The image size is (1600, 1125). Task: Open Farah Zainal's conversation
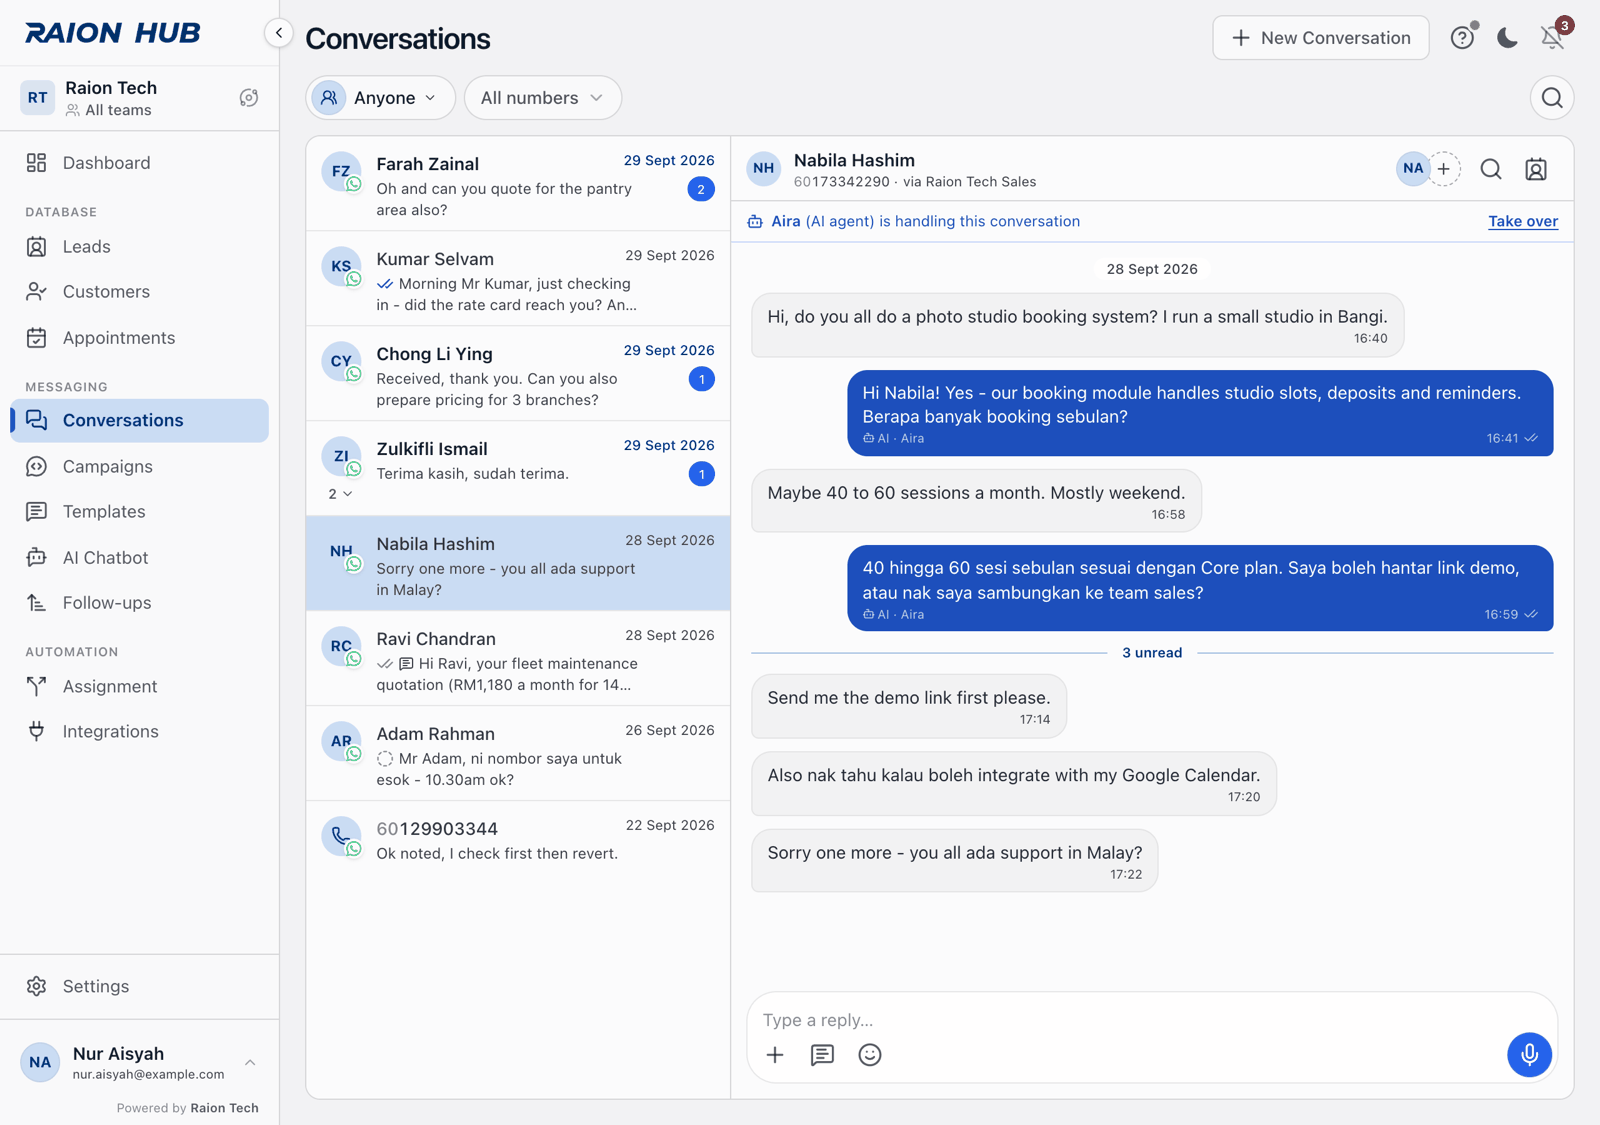[518, 184]
